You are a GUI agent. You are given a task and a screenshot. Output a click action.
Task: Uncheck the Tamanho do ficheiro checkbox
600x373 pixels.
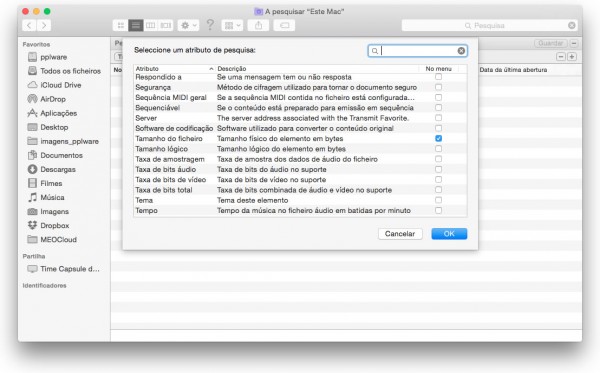click(439, 138)
